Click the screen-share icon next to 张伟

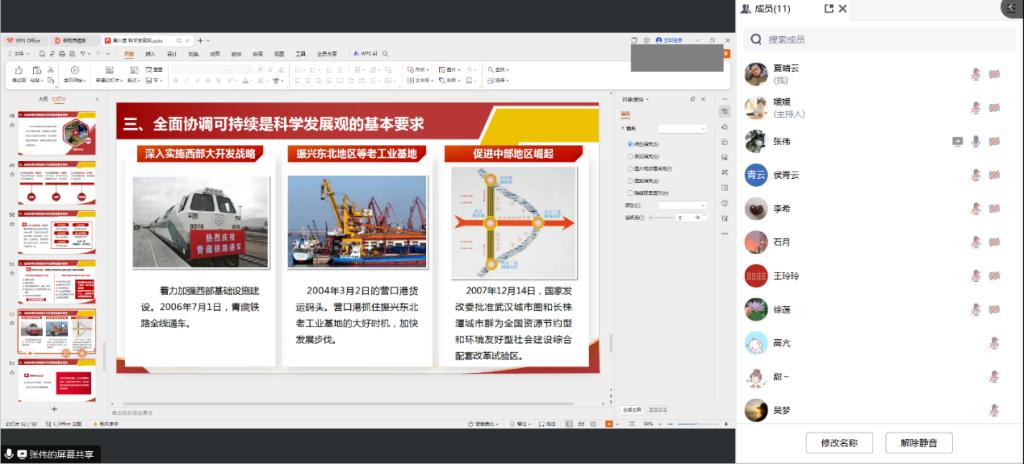(957, 141)
